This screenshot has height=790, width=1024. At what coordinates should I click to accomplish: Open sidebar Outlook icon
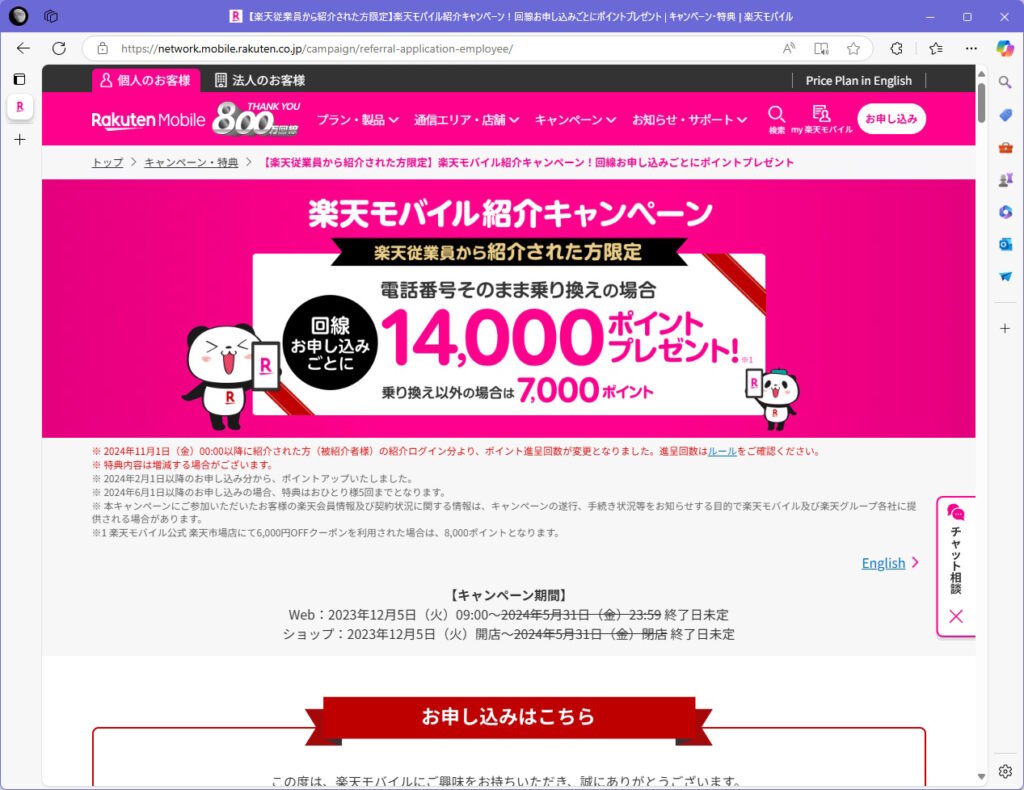click(1005, 244)
